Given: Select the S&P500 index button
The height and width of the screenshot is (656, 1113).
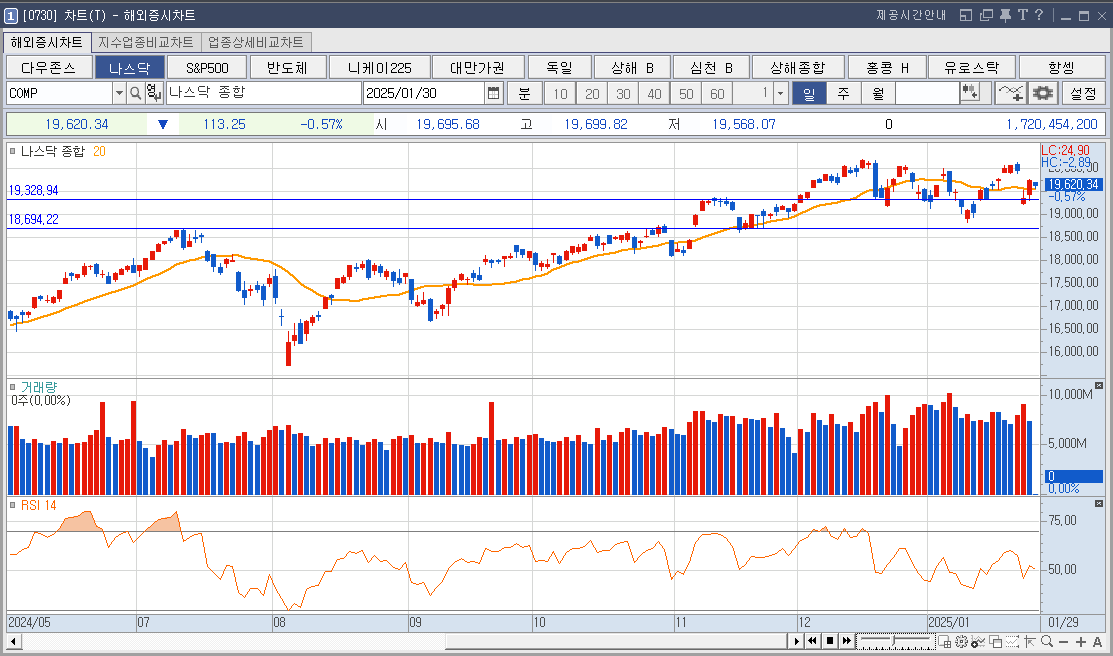Looking at the screenshot, I should click(207, 67).
